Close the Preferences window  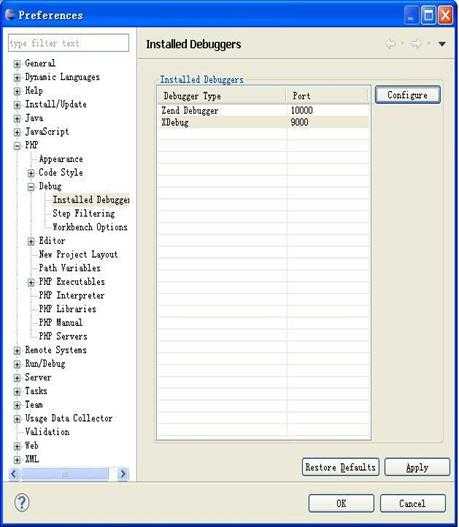(x=446, y=15)
